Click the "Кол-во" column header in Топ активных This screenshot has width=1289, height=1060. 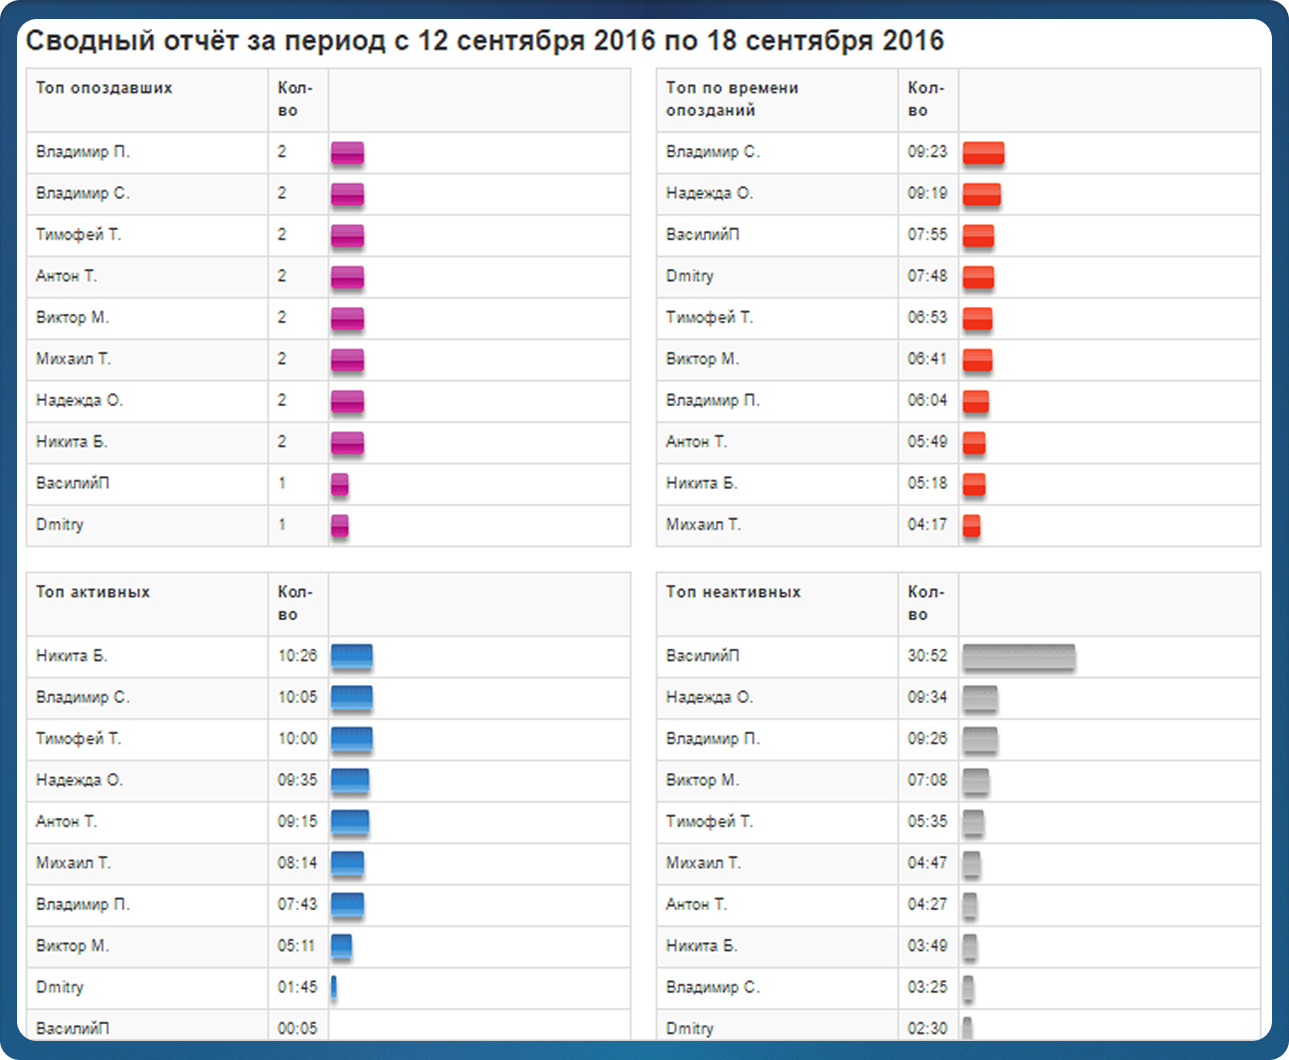[x=295, y=603]
